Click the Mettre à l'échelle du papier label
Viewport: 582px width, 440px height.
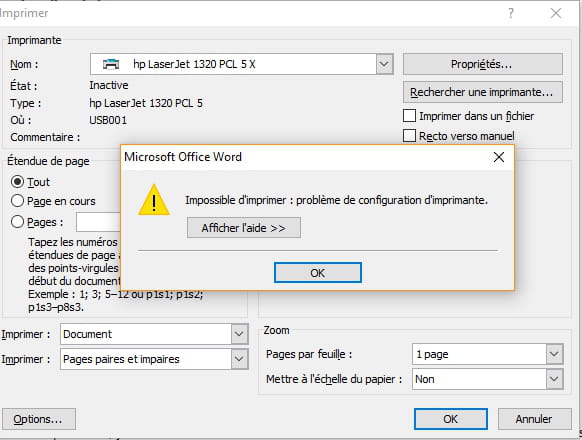334,379
